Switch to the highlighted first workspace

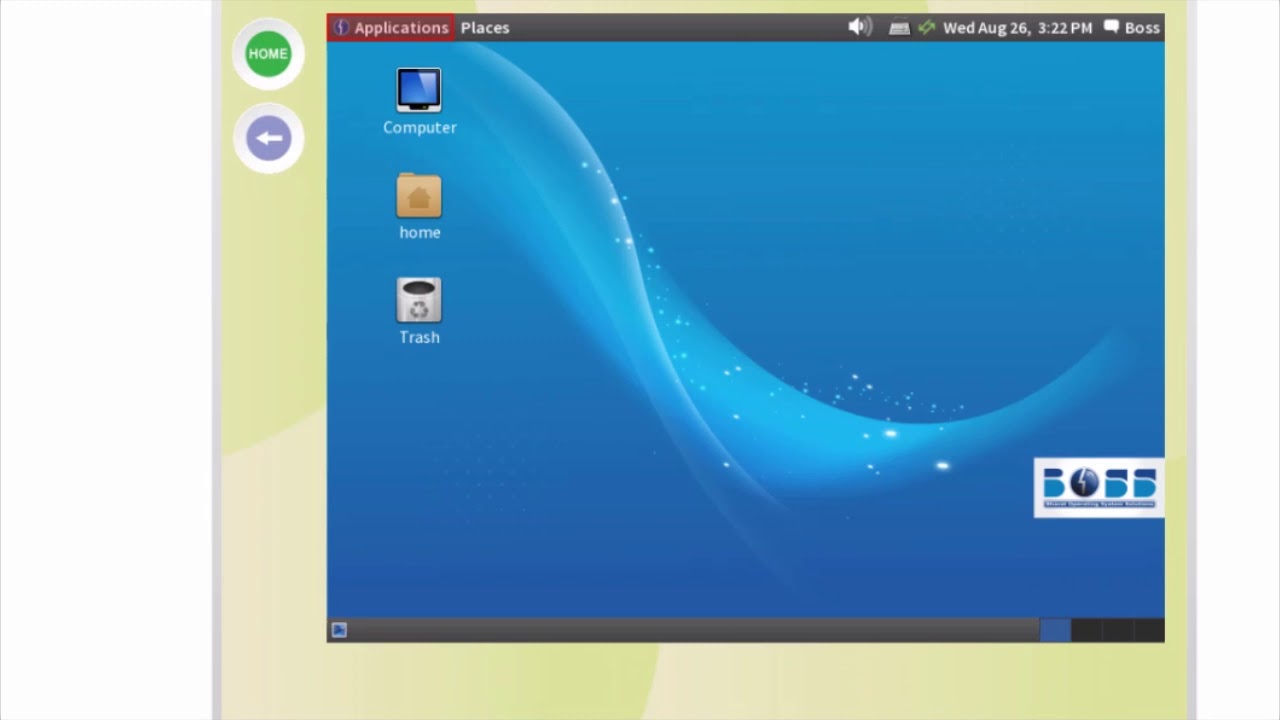[1055, 630]
